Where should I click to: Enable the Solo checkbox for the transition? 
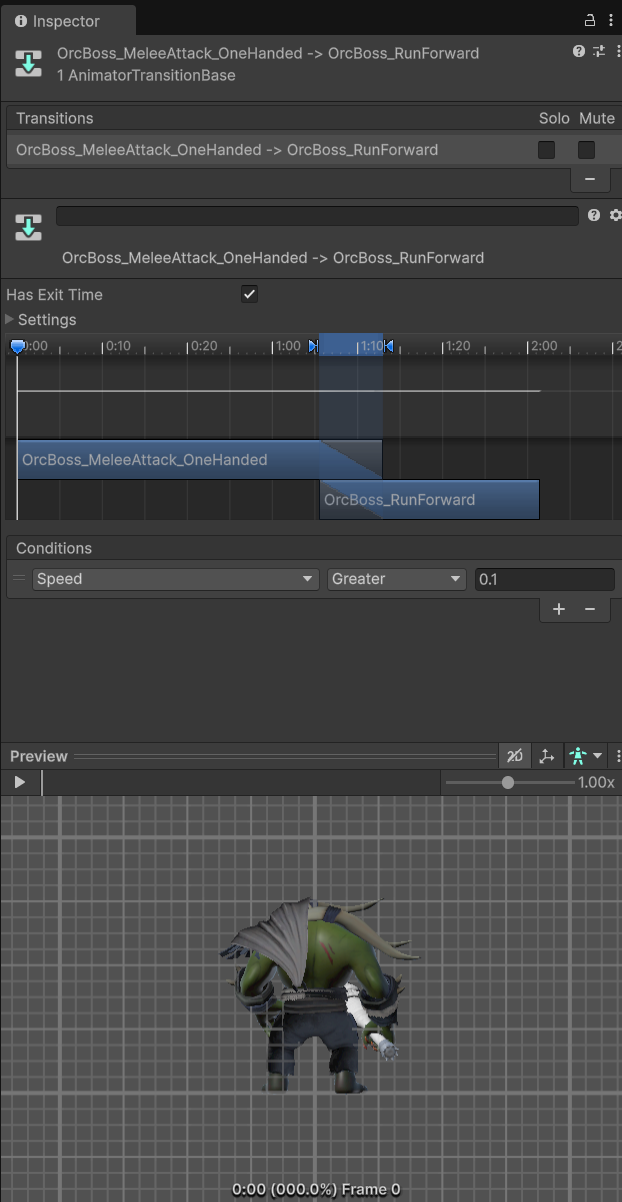click(x=546, y=150)
